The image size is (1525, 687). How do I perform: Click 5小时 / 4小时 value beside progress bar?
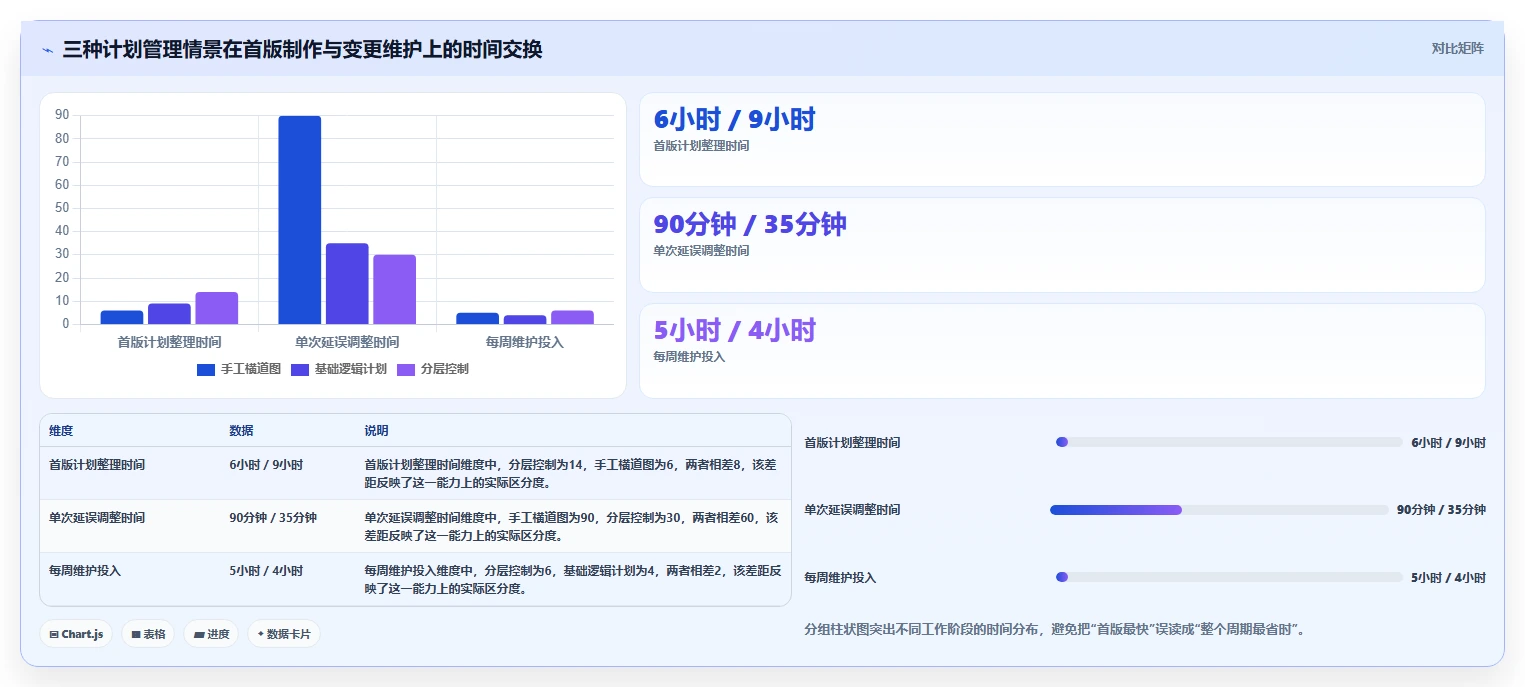[x=1448, y=578]
